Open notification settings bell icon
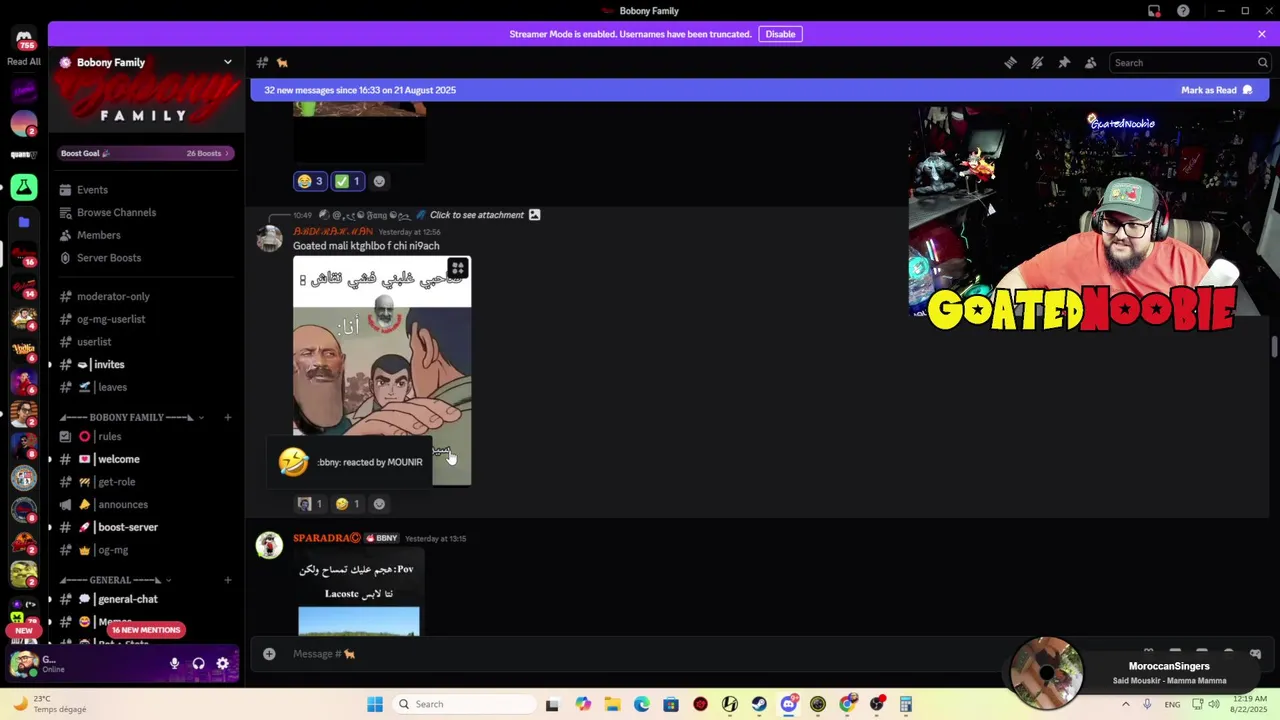This screenshot has width=1280, height=720. pyautogui.click(x=1037, y=62)
